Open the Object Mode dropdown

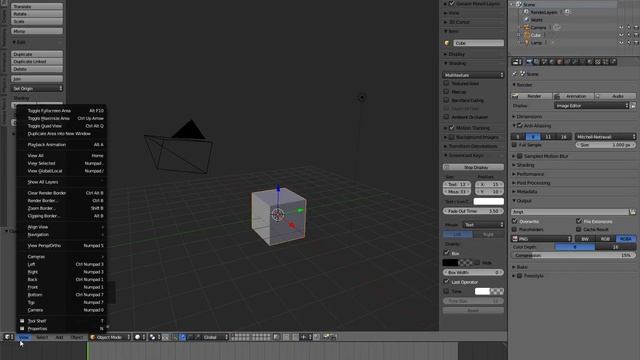tap(109, 337)
